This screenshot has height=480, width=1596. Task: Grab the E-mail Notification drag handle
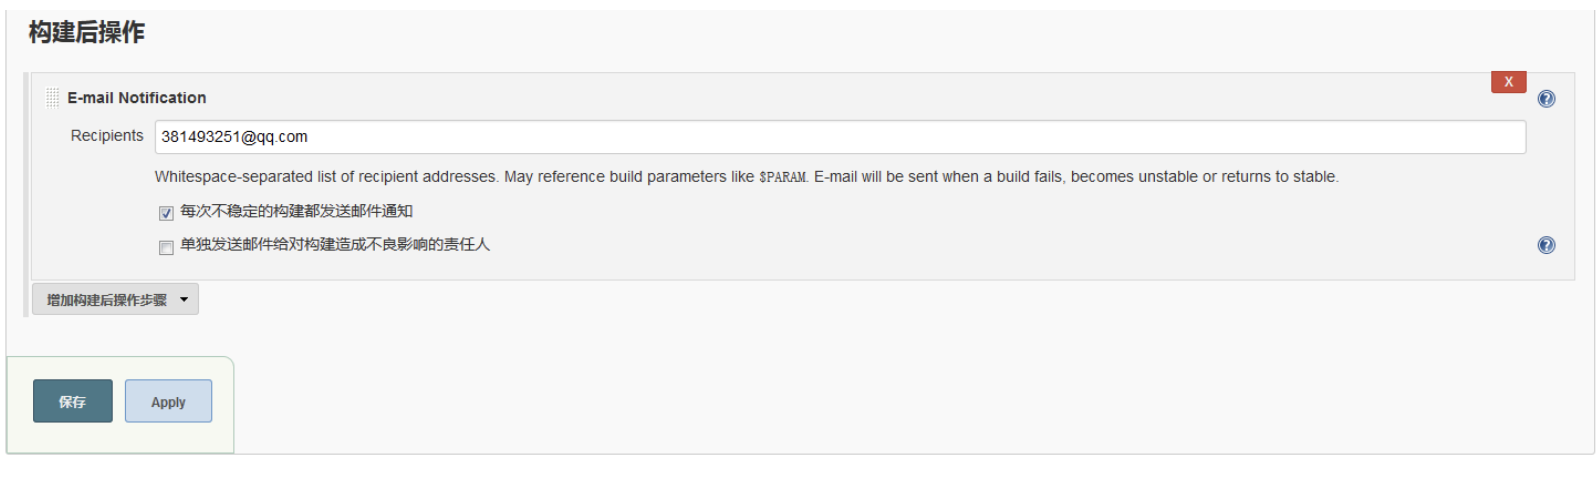(x=52, y=98)
